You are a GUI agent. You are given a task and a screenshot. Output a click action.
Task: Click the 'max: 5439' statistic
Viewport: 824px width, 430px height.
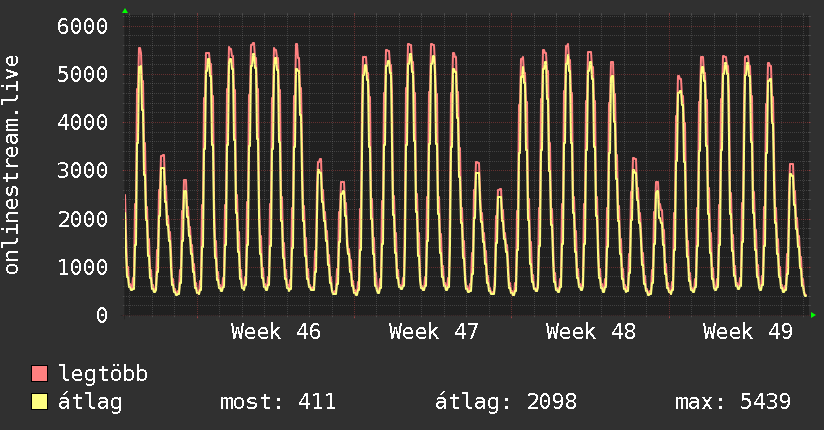[x=733, y=402]
